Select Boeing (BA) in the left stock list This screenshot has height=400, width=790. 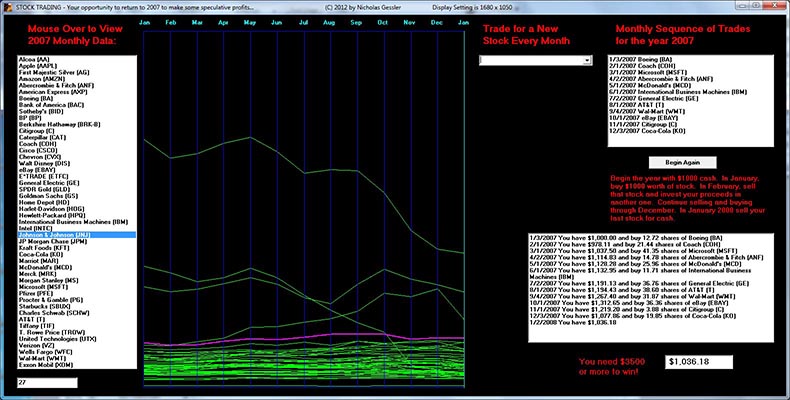77,99
